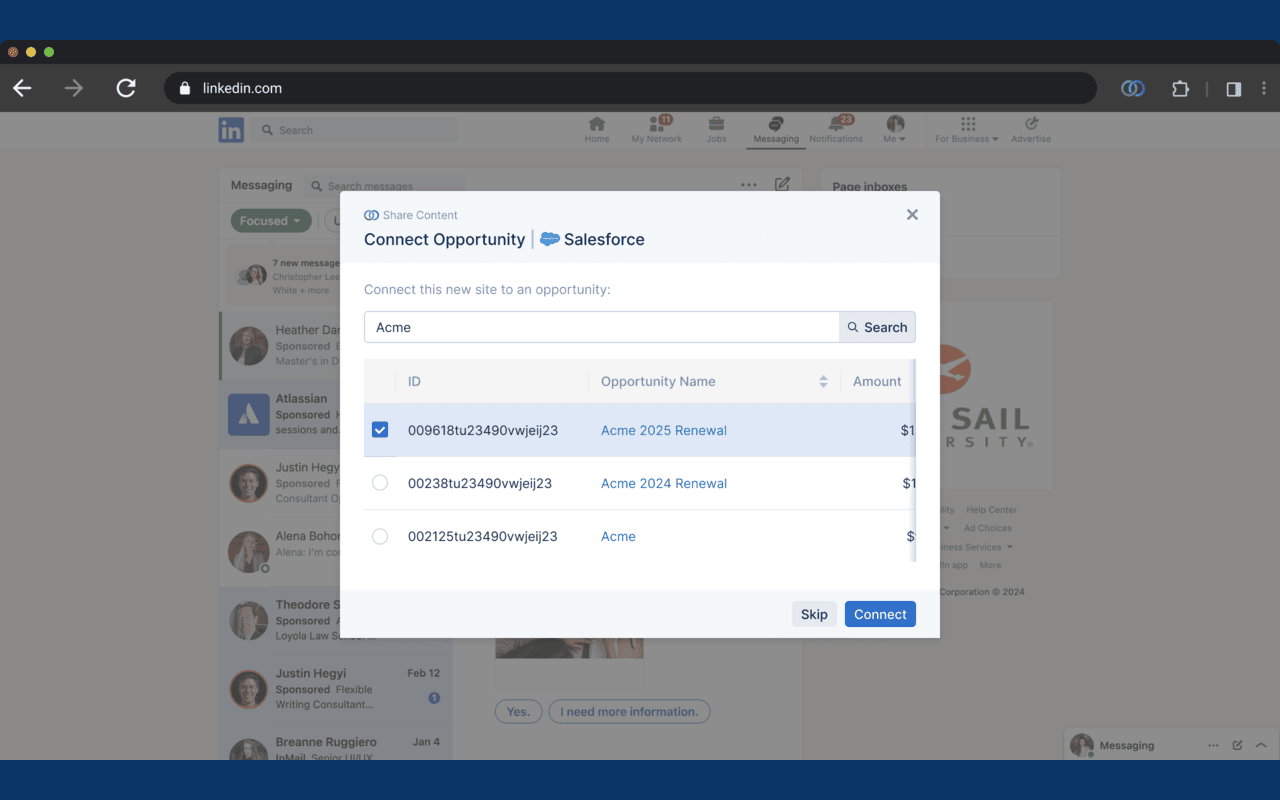Open Justin Hegyi conversation dated Feb 12
Viewport: 1280px width, 800px height.
pyautogui.click(x=335, y=689)
